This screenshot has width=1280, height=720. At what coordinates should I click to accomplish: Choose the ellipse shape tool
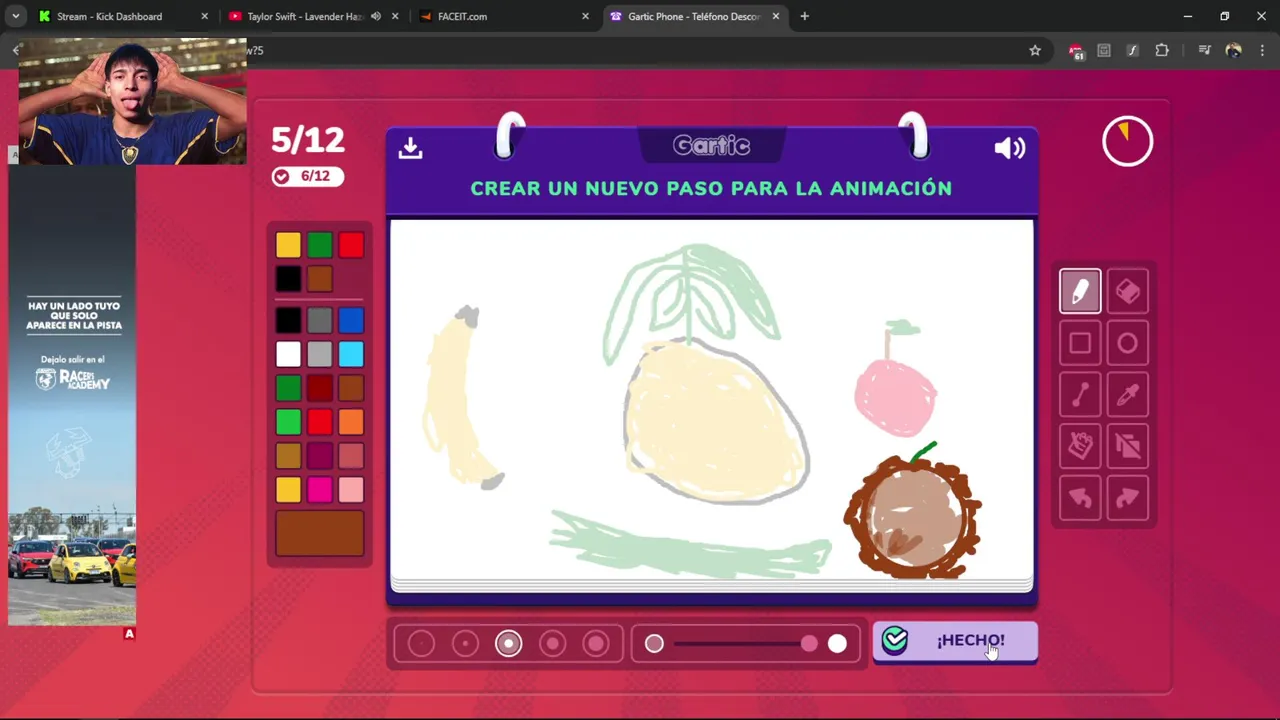[x=1128, y=344]
